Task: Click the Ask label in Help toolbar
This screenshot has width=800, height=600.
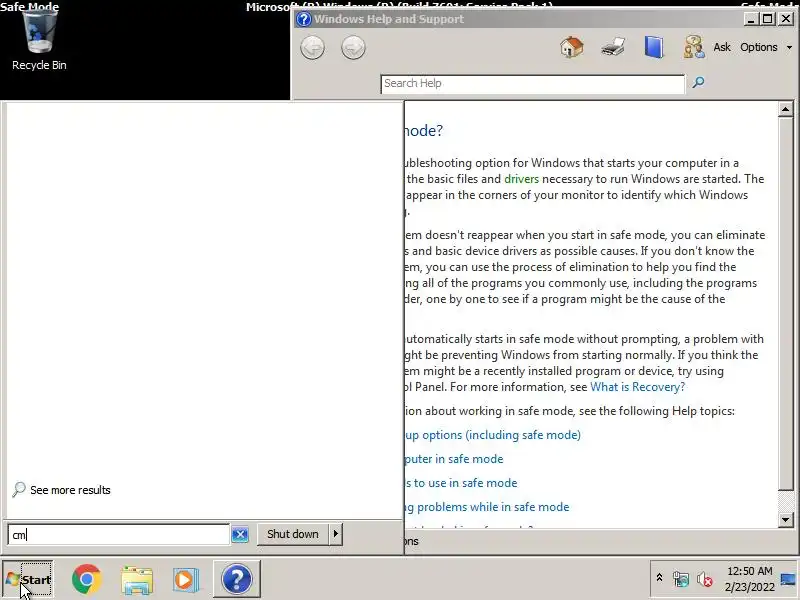Action: (x=721, y=47)
